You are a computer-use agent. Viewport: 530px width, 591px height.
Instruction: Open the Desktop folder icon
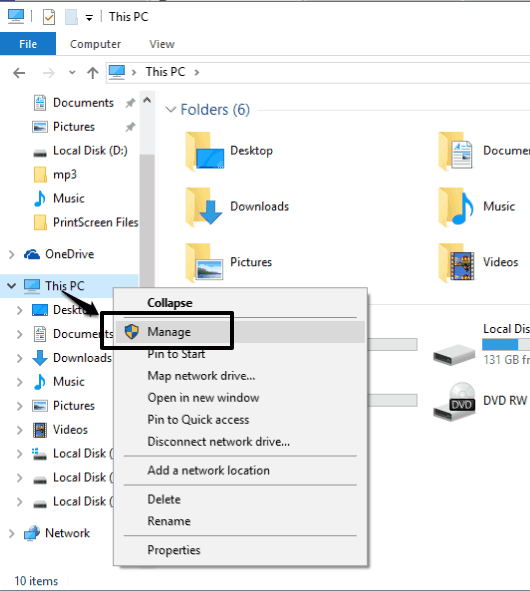tap(204, 151)
